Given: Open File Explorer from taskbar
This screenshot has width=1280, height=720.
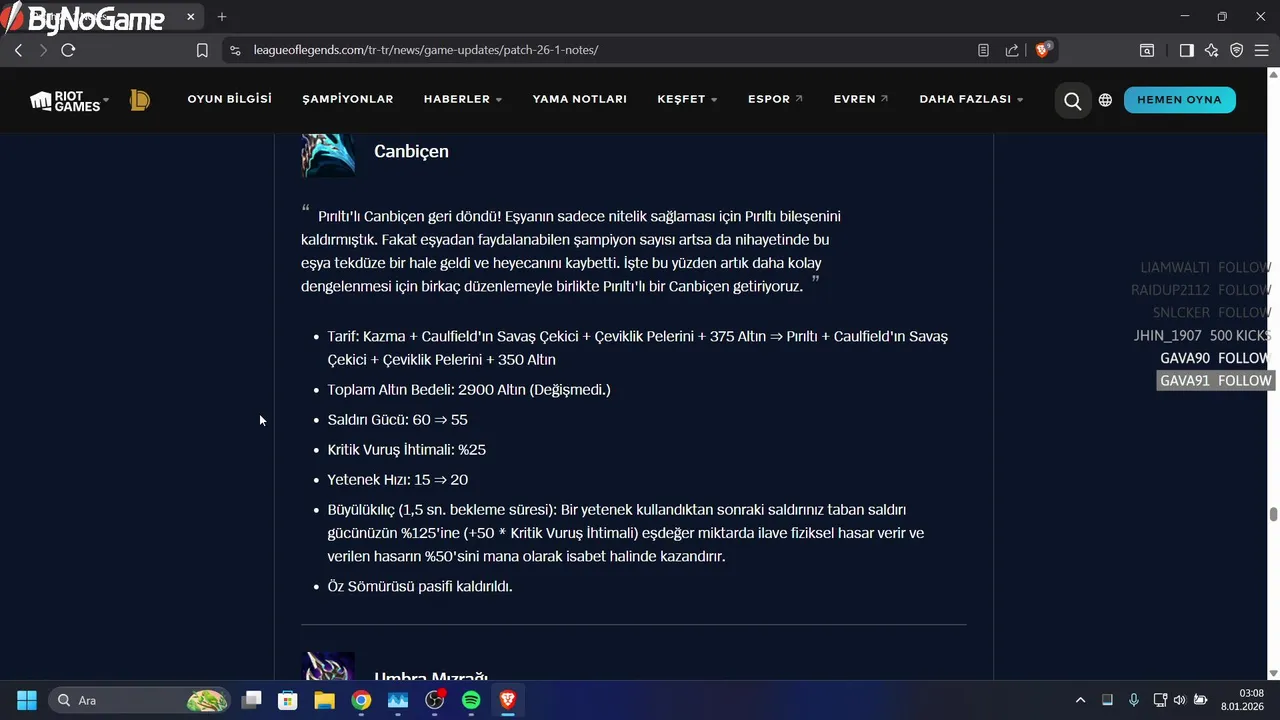Looking at the screenshot, I should 324,700.
